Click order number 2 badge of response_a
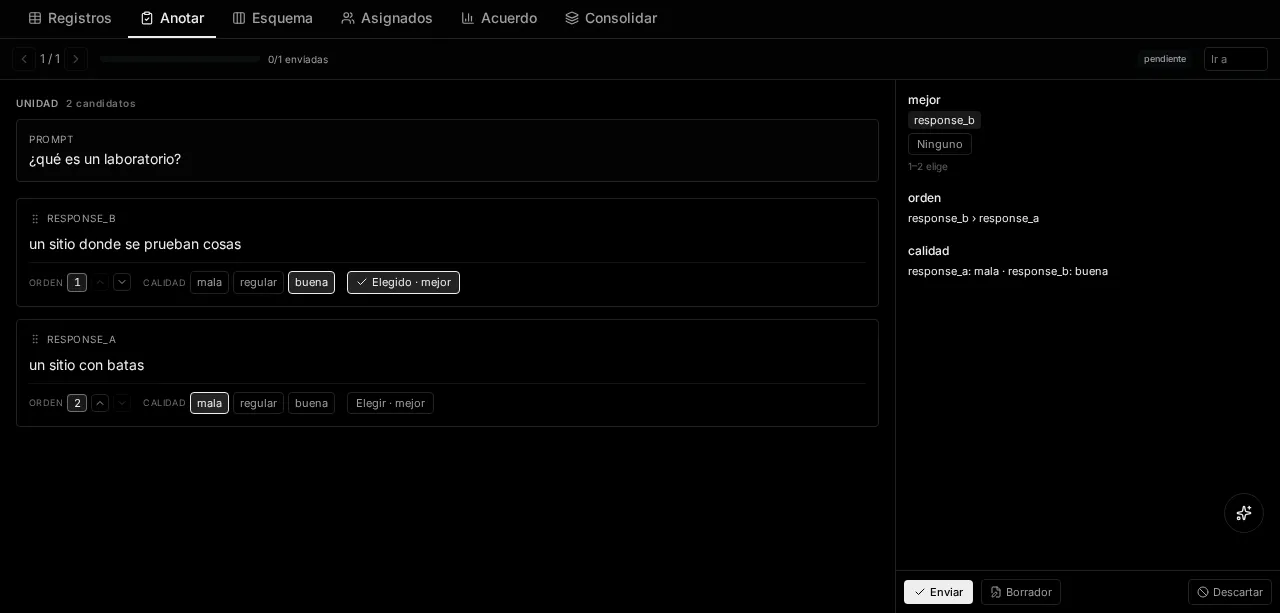Screen dimensions: 1280x613 coord(77,403)
